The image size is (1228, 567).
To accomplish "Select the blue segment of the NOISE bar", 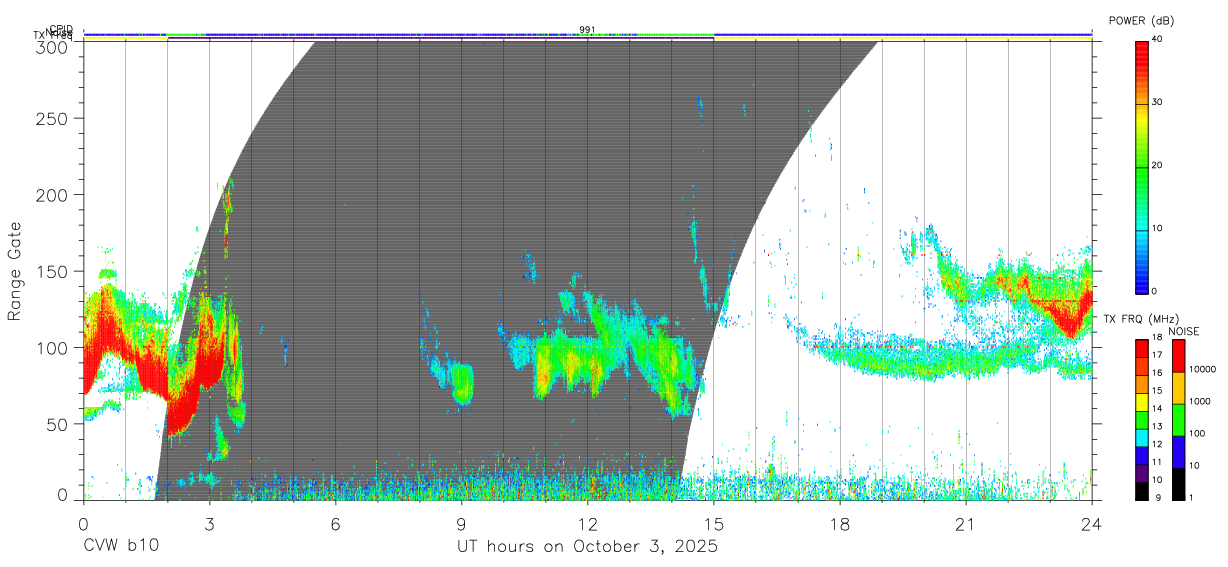I will click(1179, 451).
